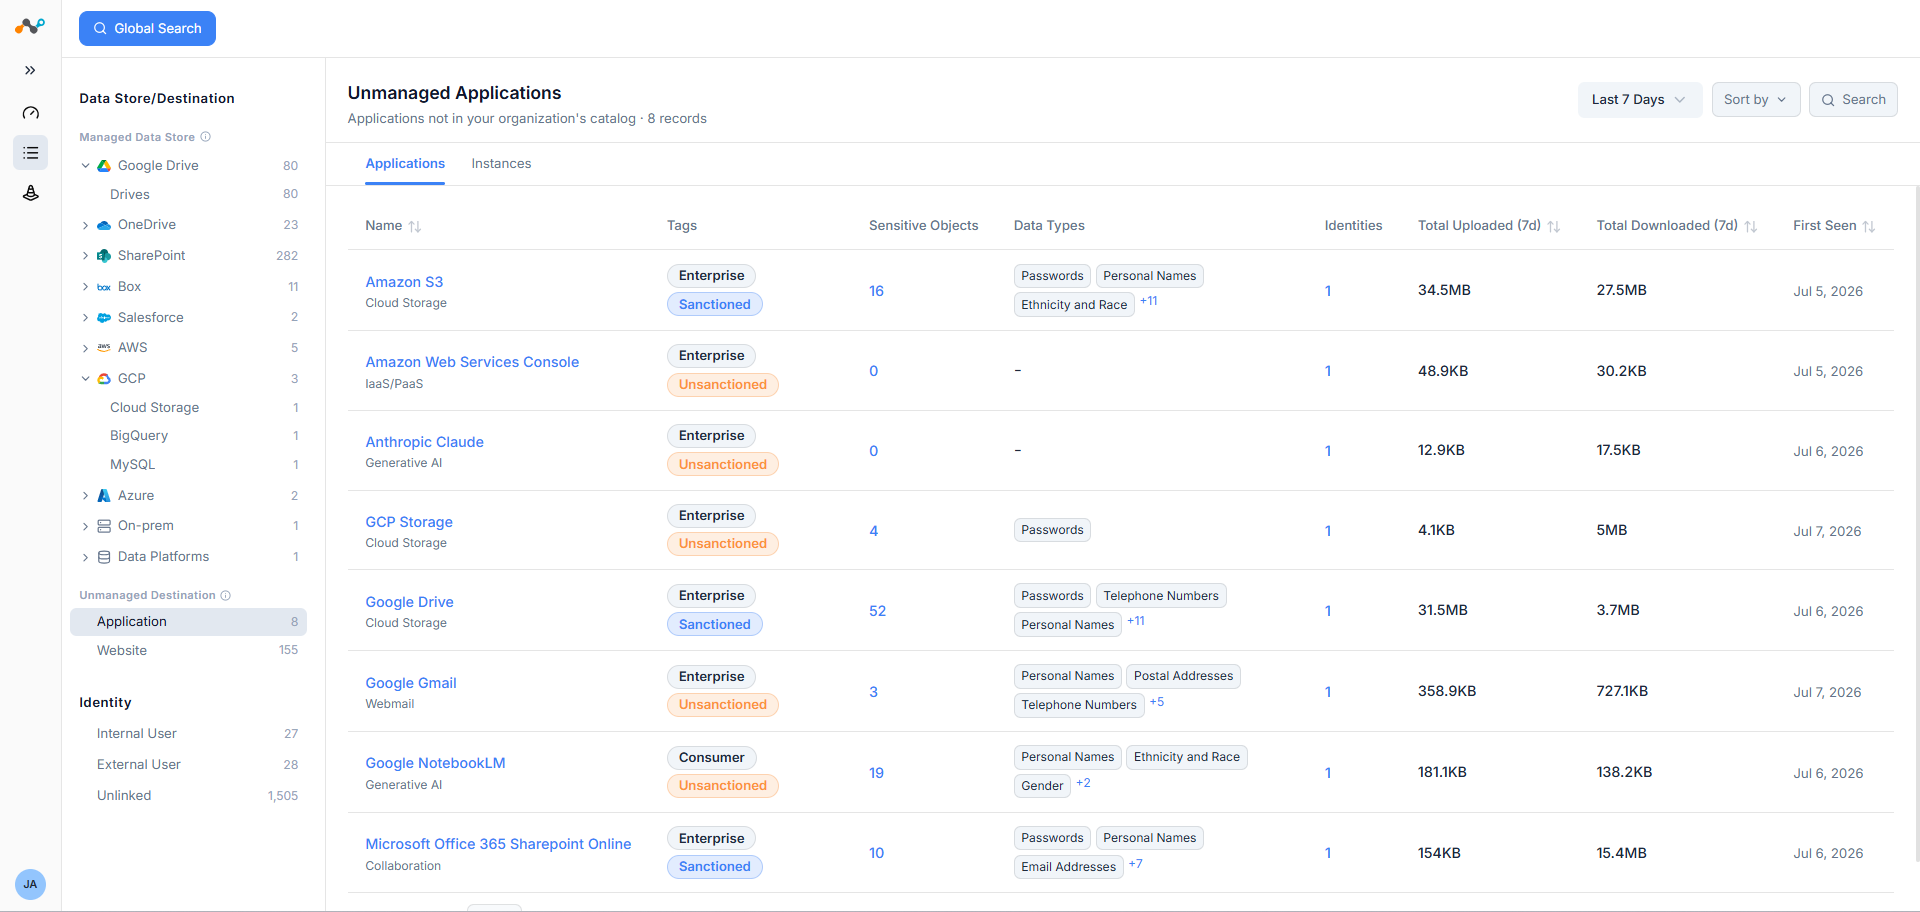Click the Azure icon in sidebar
Viewport: 1920px width, 912px height.
pos(104,496)
